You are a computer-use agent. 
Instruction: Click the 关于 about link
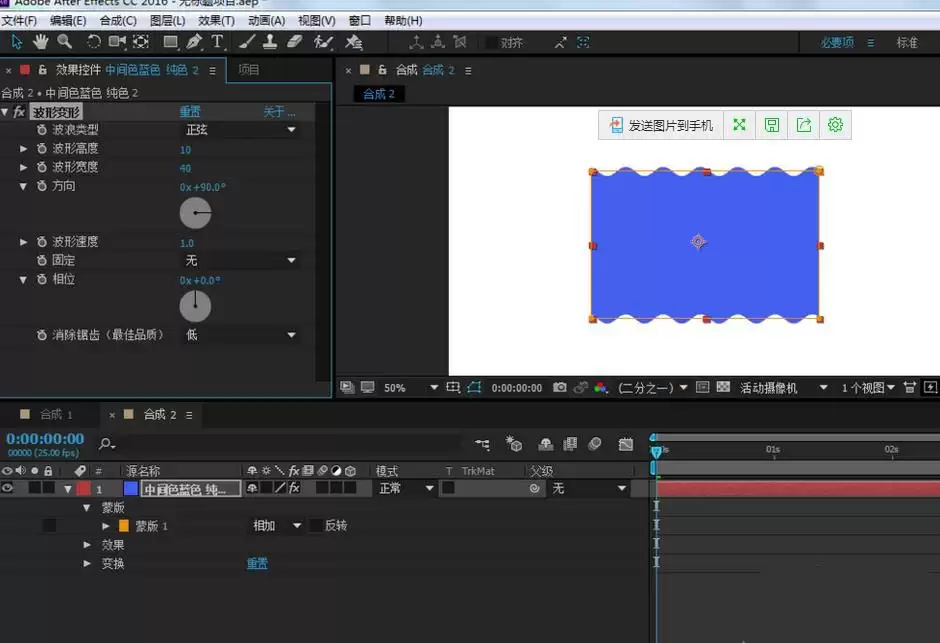point(279,112)
